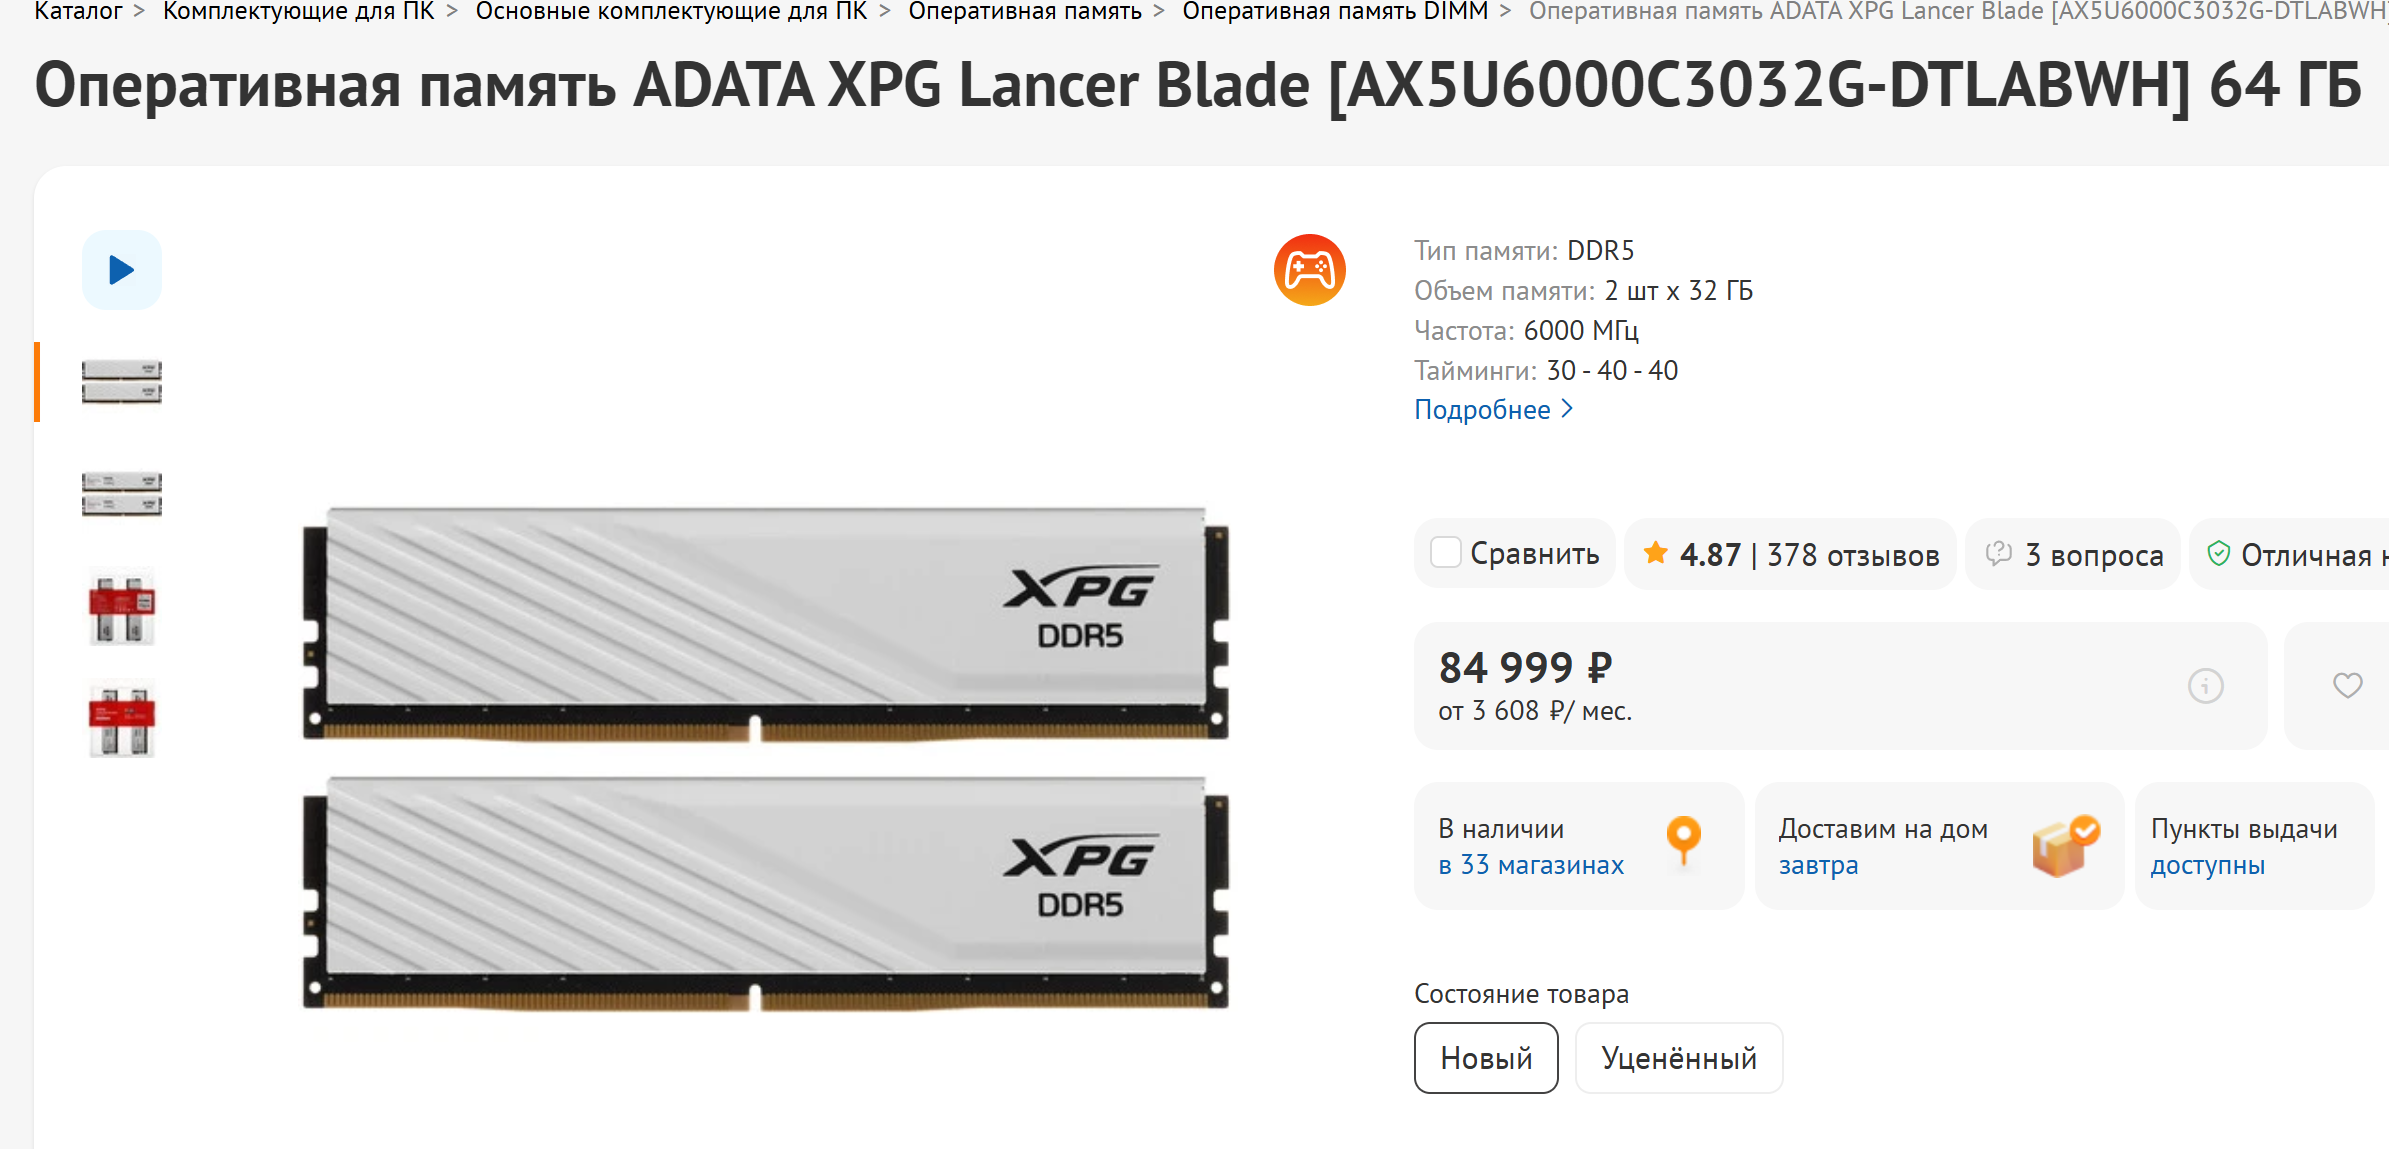This screenshot has width=2389, height=1149.
Task: Expand specs via Подробнее chevron link
Action: [1494, 410]
